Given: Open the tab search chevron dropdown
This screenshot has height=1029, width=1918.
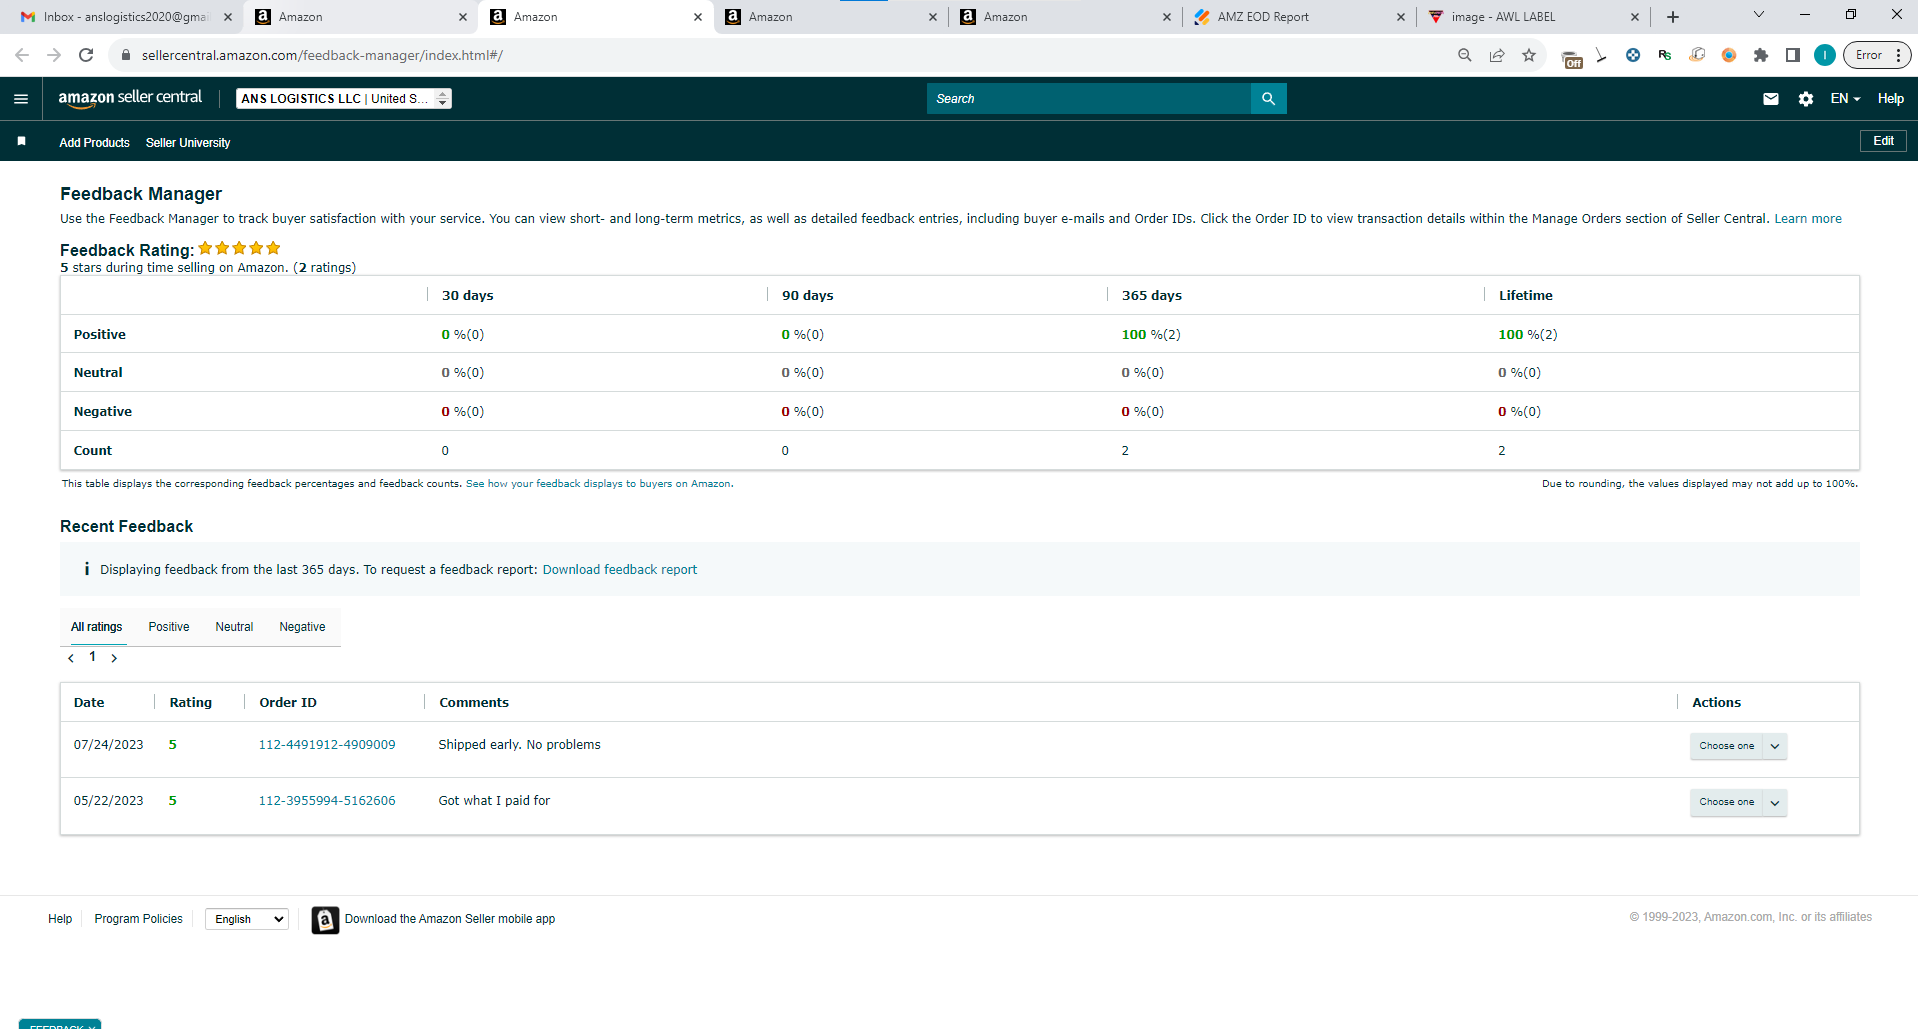Looking at the screenshot, I should point(1759,15).
